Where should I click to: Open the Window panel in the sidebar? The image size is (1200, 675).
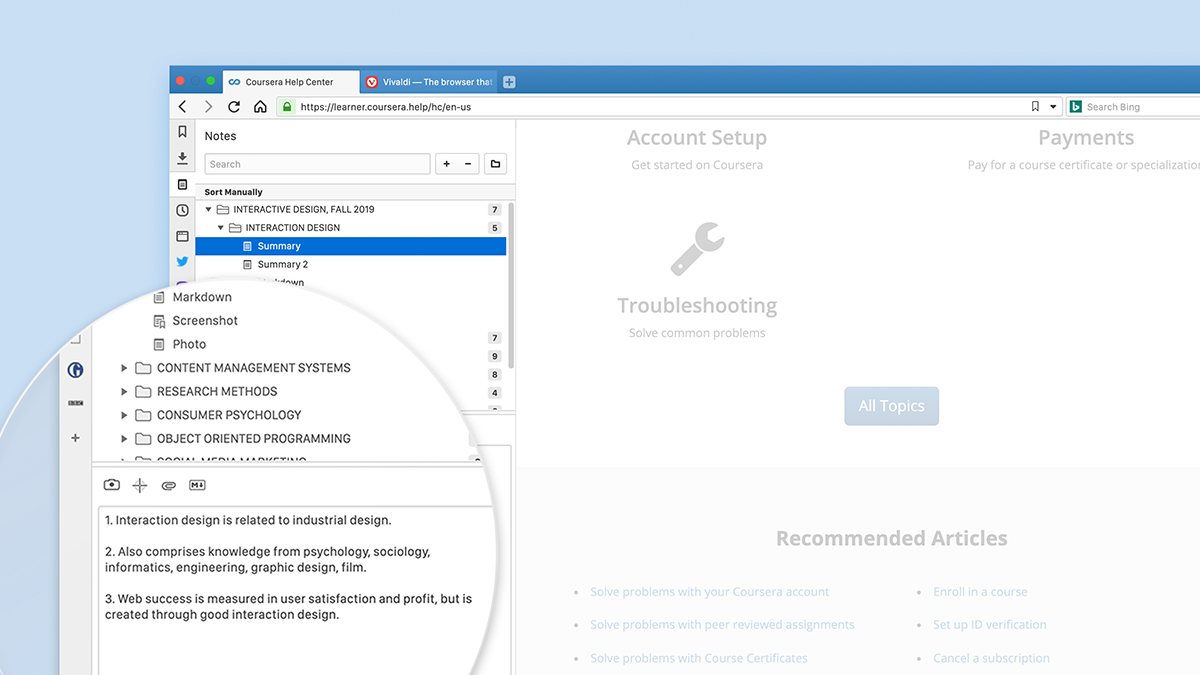click(182, 236)
